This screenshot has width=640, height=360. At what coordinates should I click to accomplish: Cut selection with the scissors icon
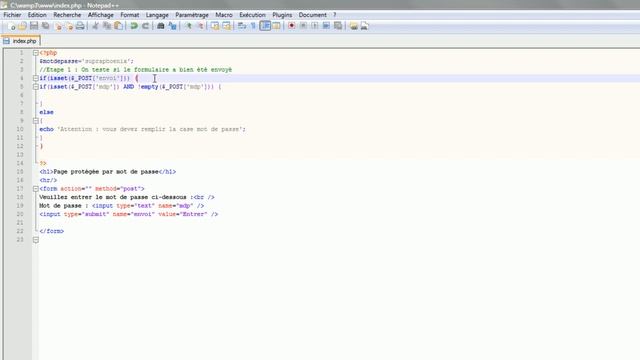(95, 26)
